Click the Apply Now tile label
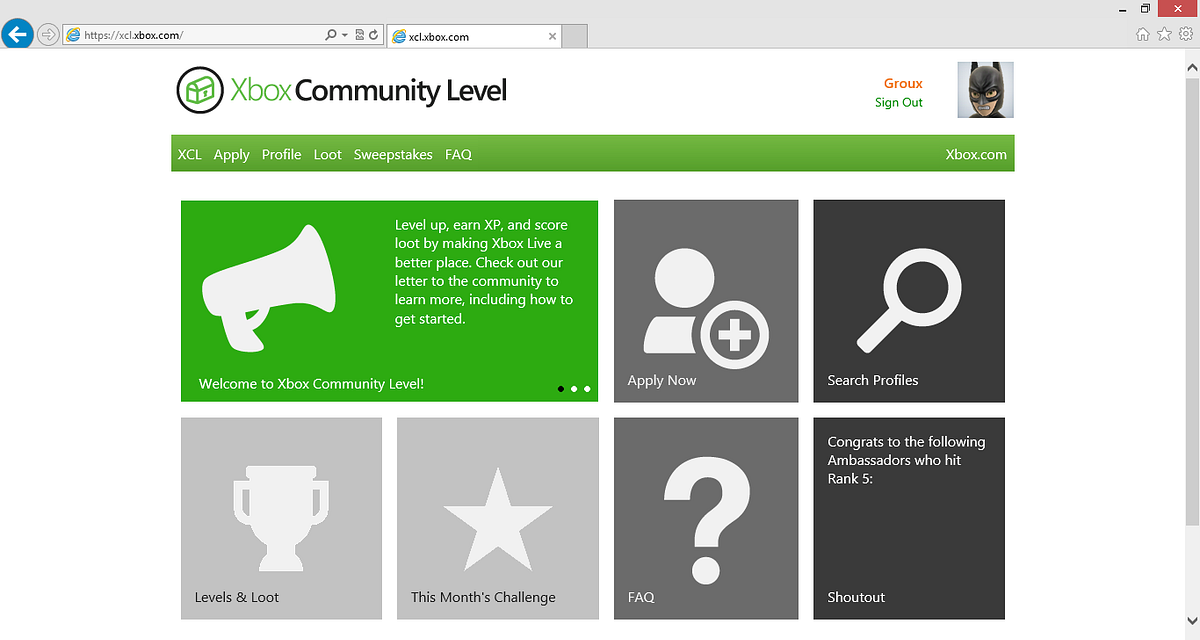 (x=661, y=380)
